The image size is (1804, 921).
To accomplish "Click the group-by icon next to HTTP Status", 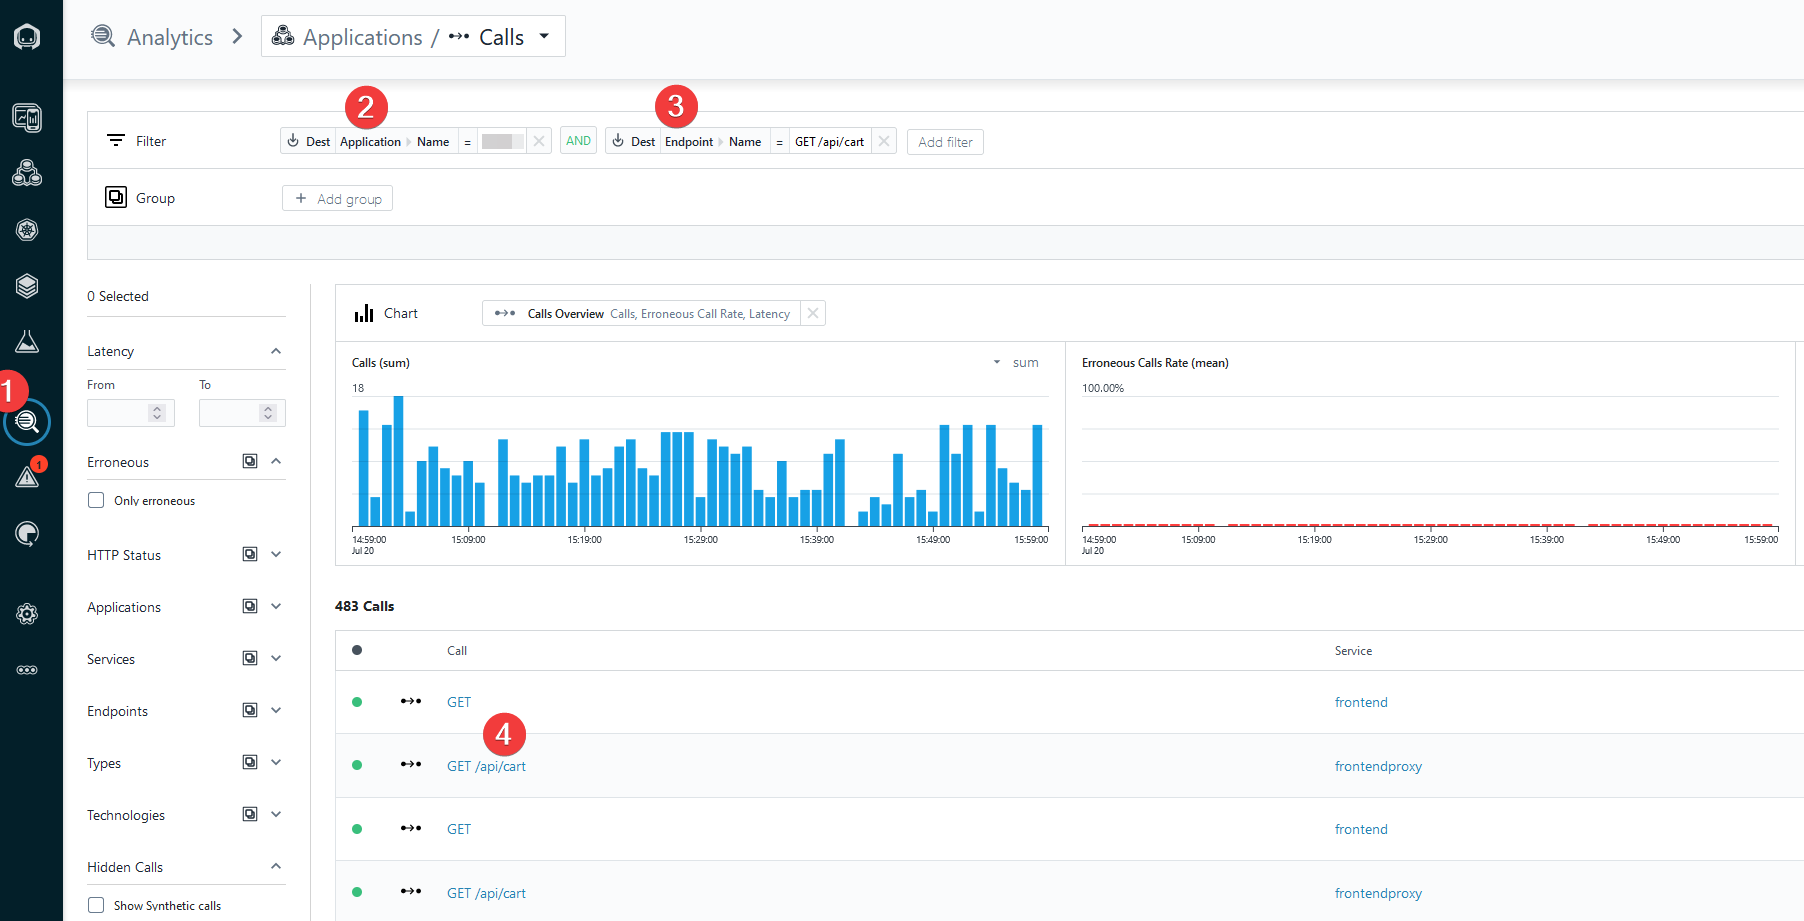I will pos(250,554).
